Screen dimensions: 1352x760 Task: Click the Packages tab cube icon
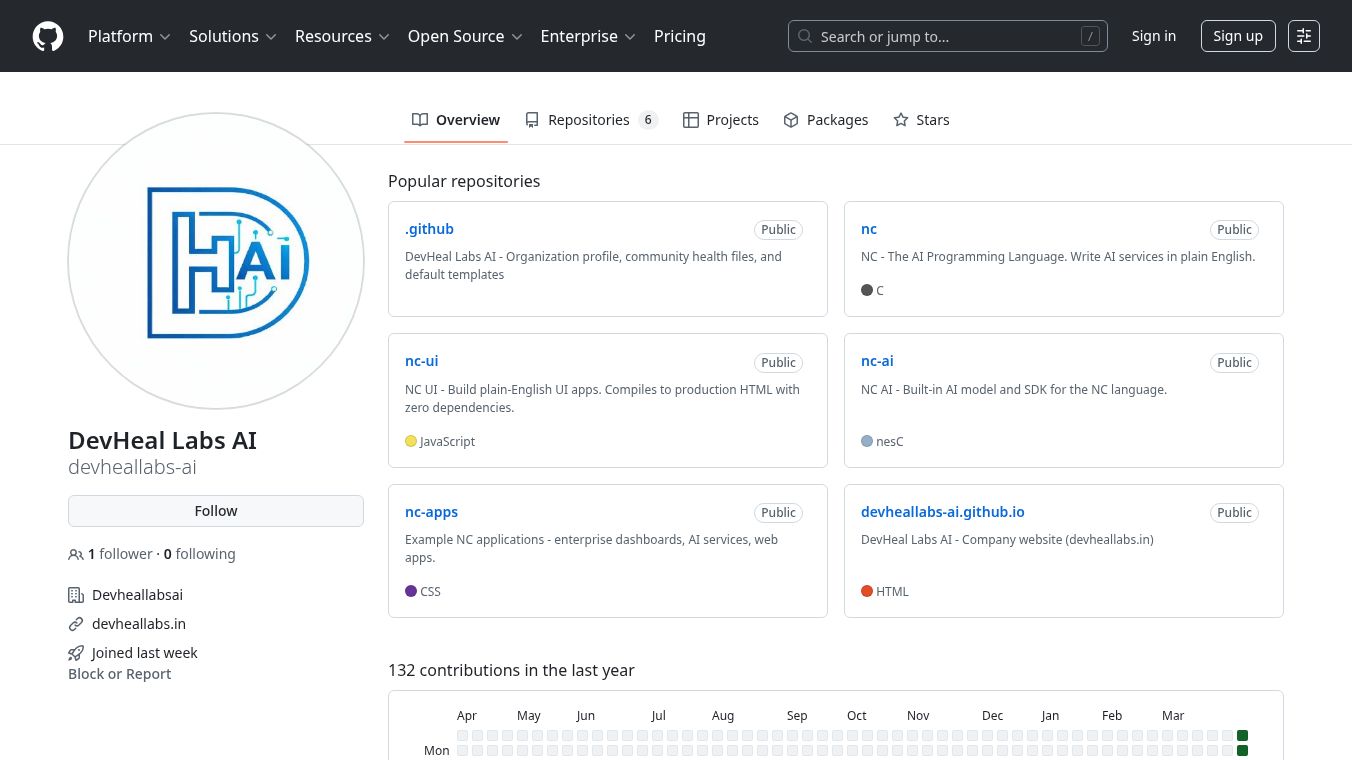[791, 120]
